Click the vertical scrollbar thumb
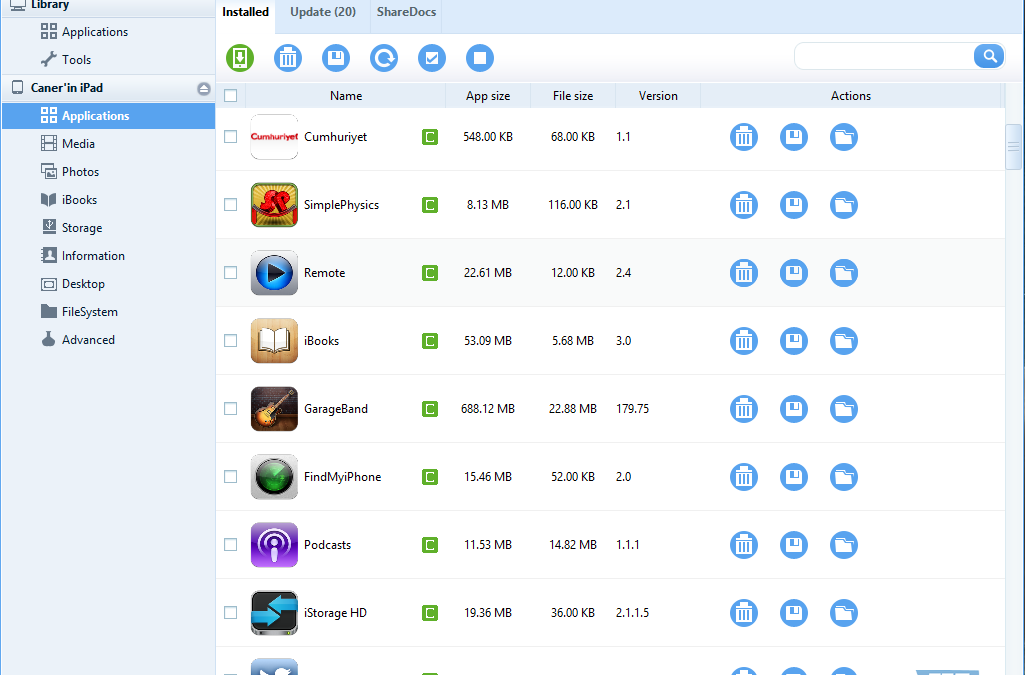Screen dimensions: 1025x675 coord(1013,146)
